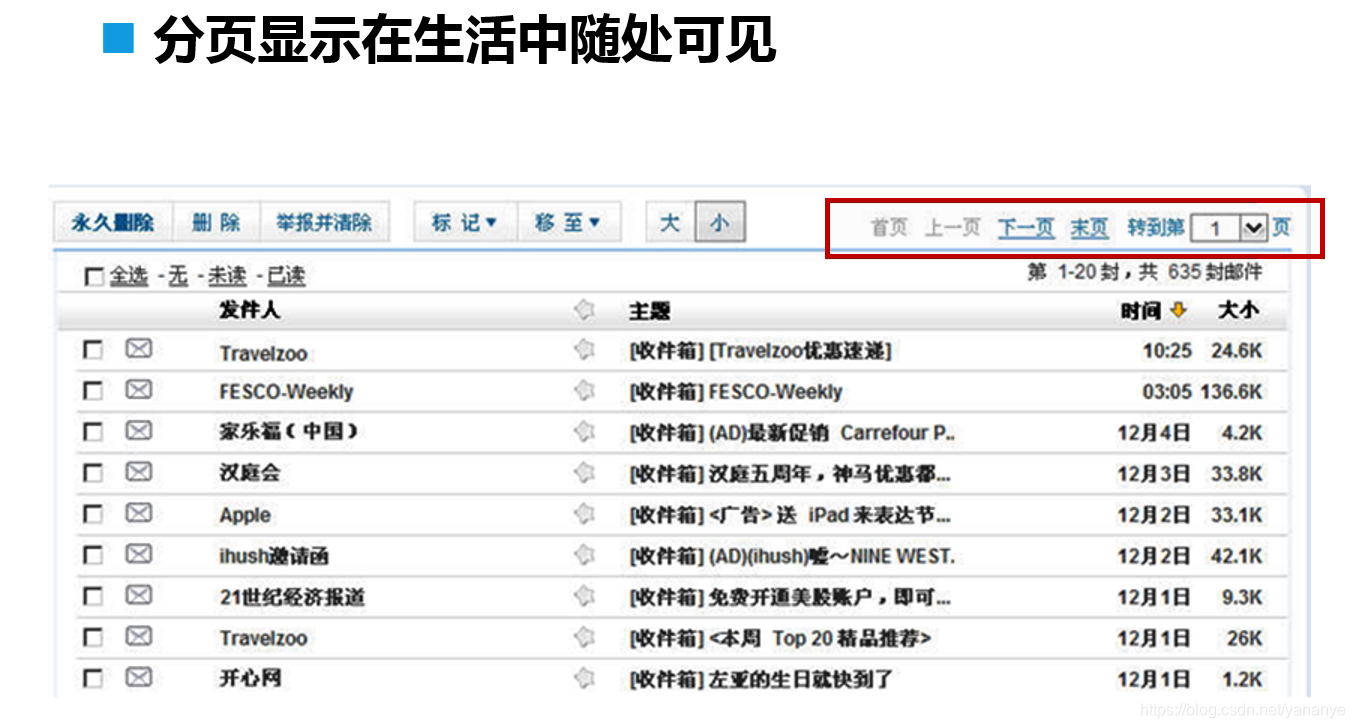This screenshot has height=728, width=1355.
Task: Click envelope icon beside Apple sender
Action: 138,513
